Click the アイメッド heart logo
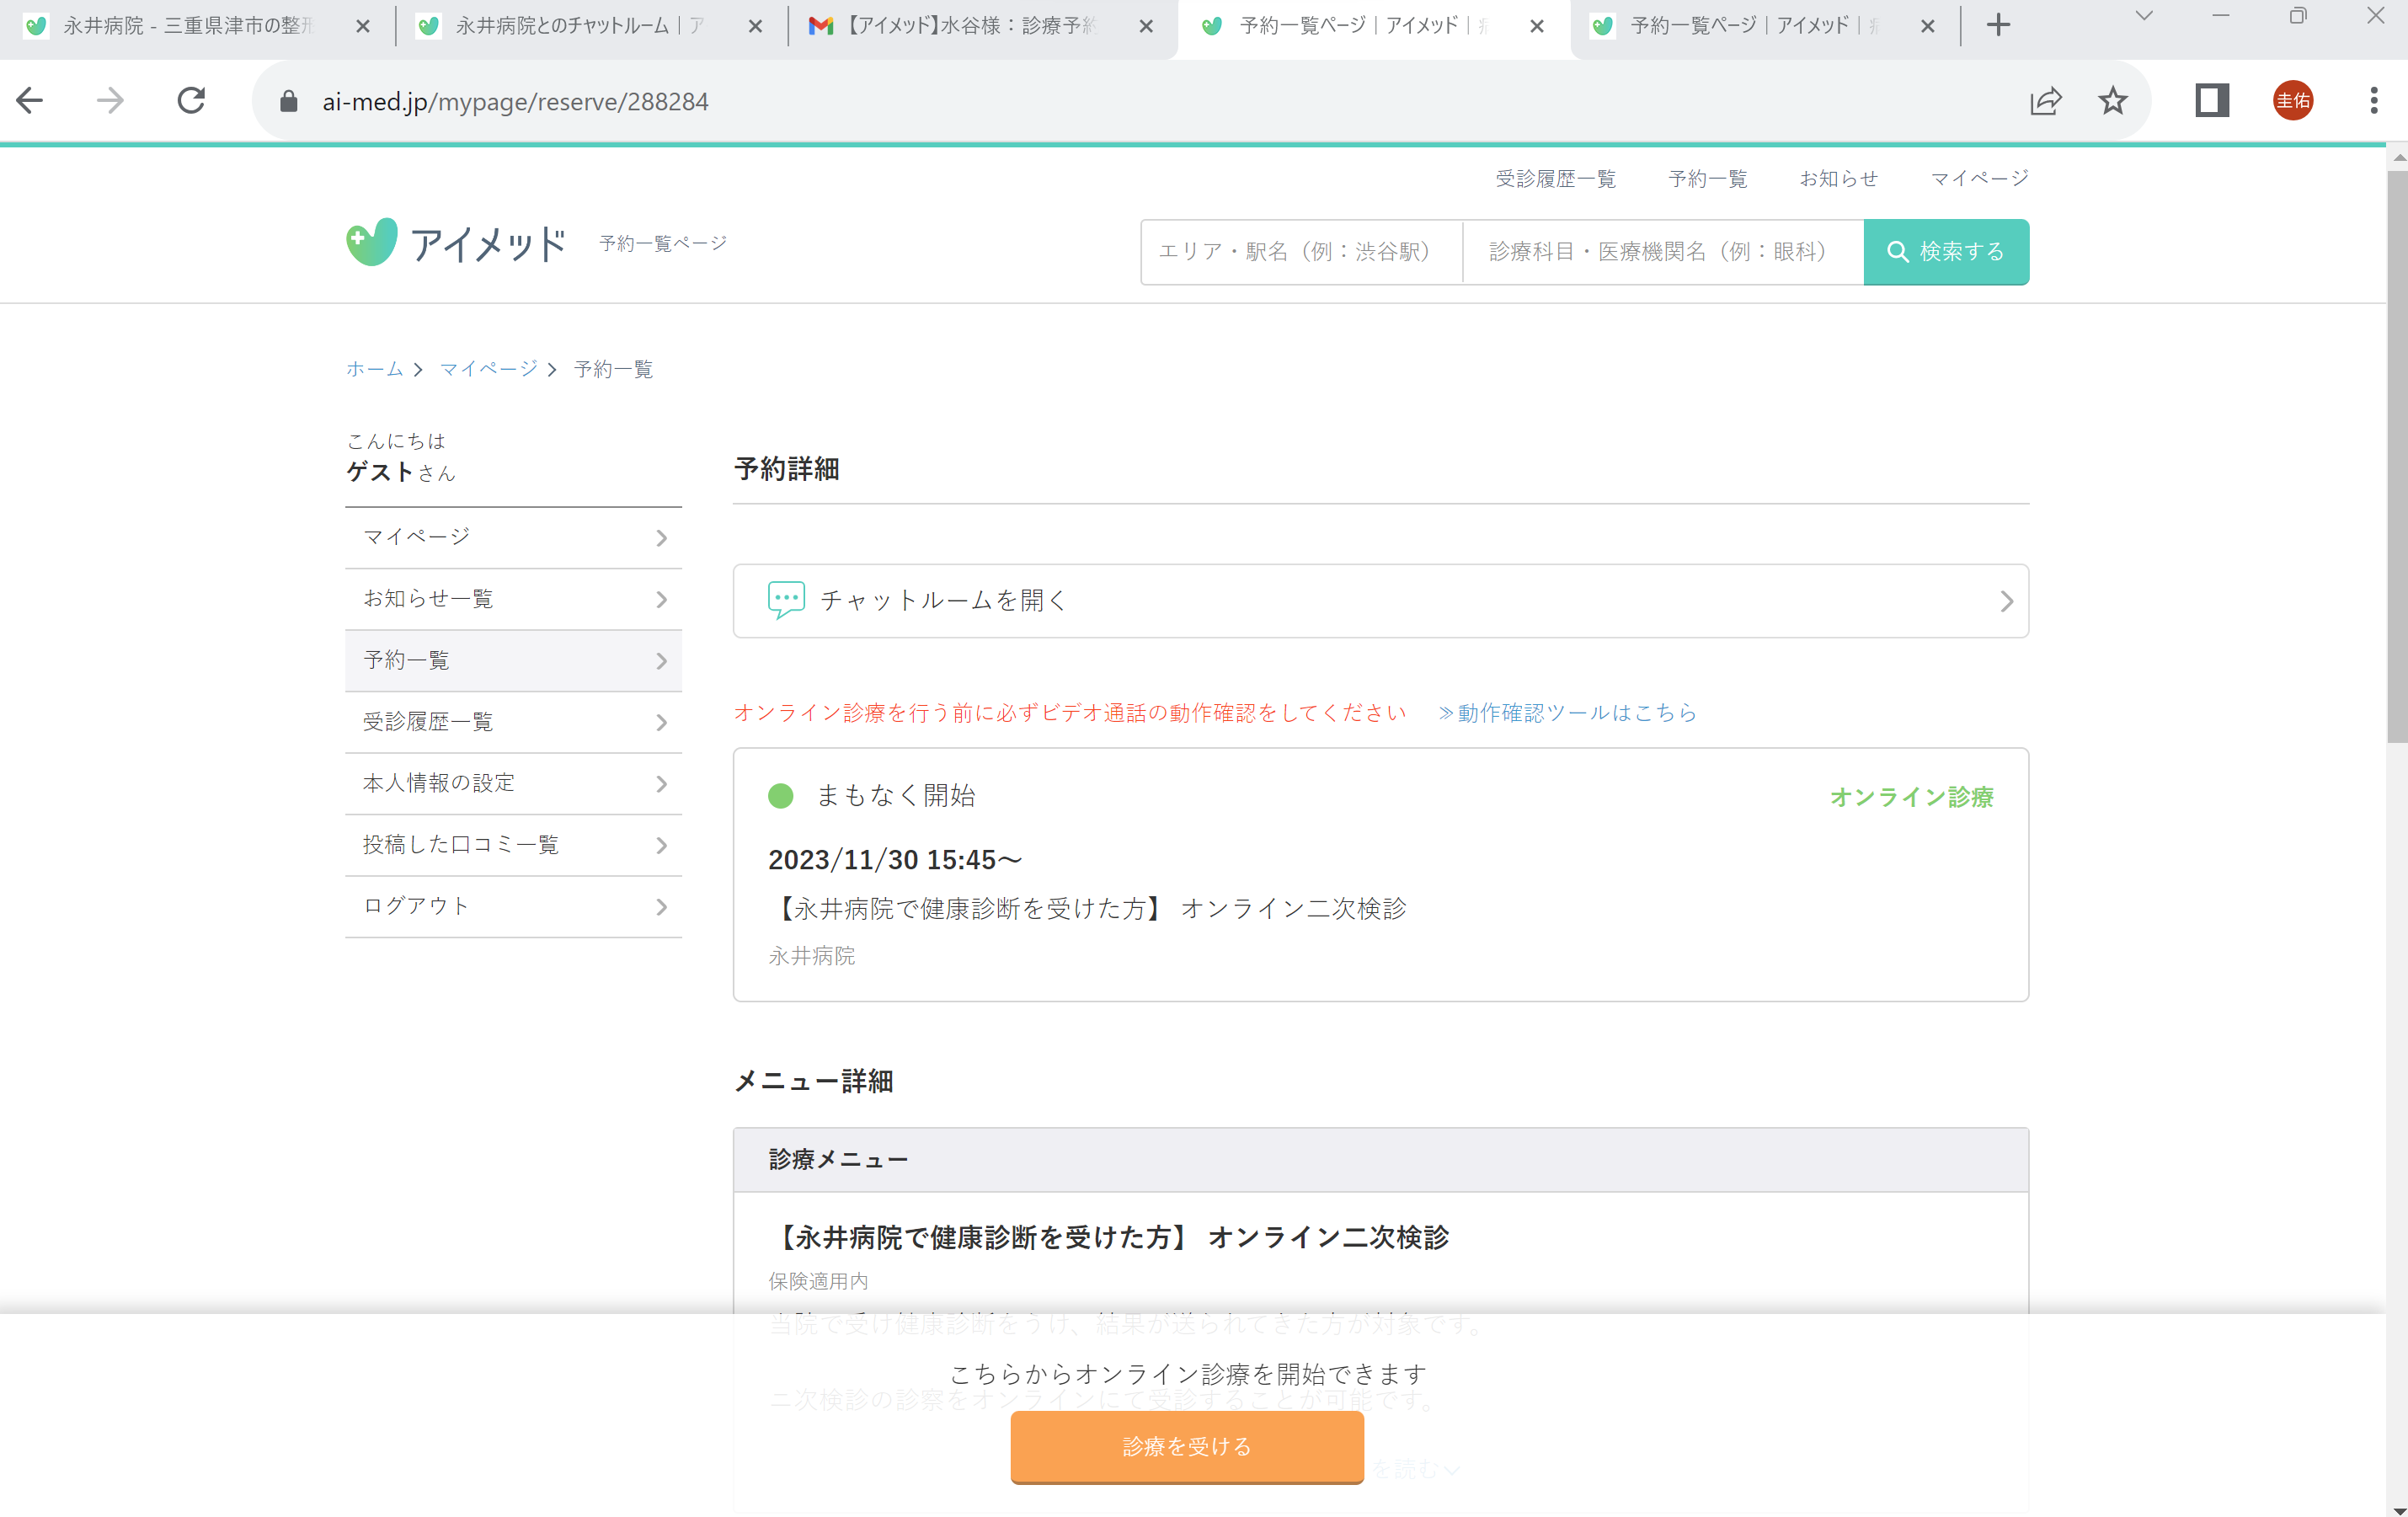The height and width of the screenshot is (1517, 2408). click(371, 243)
